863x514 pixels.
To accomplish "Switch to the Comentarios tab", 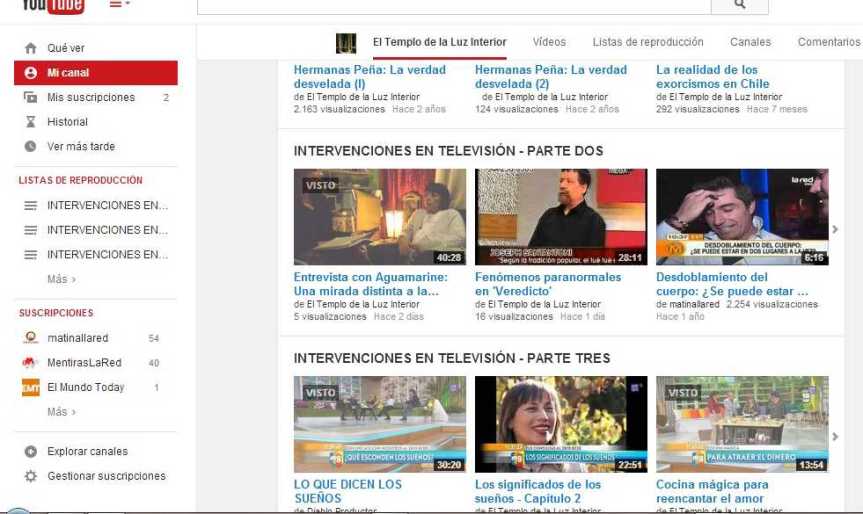I will (829, 42).
